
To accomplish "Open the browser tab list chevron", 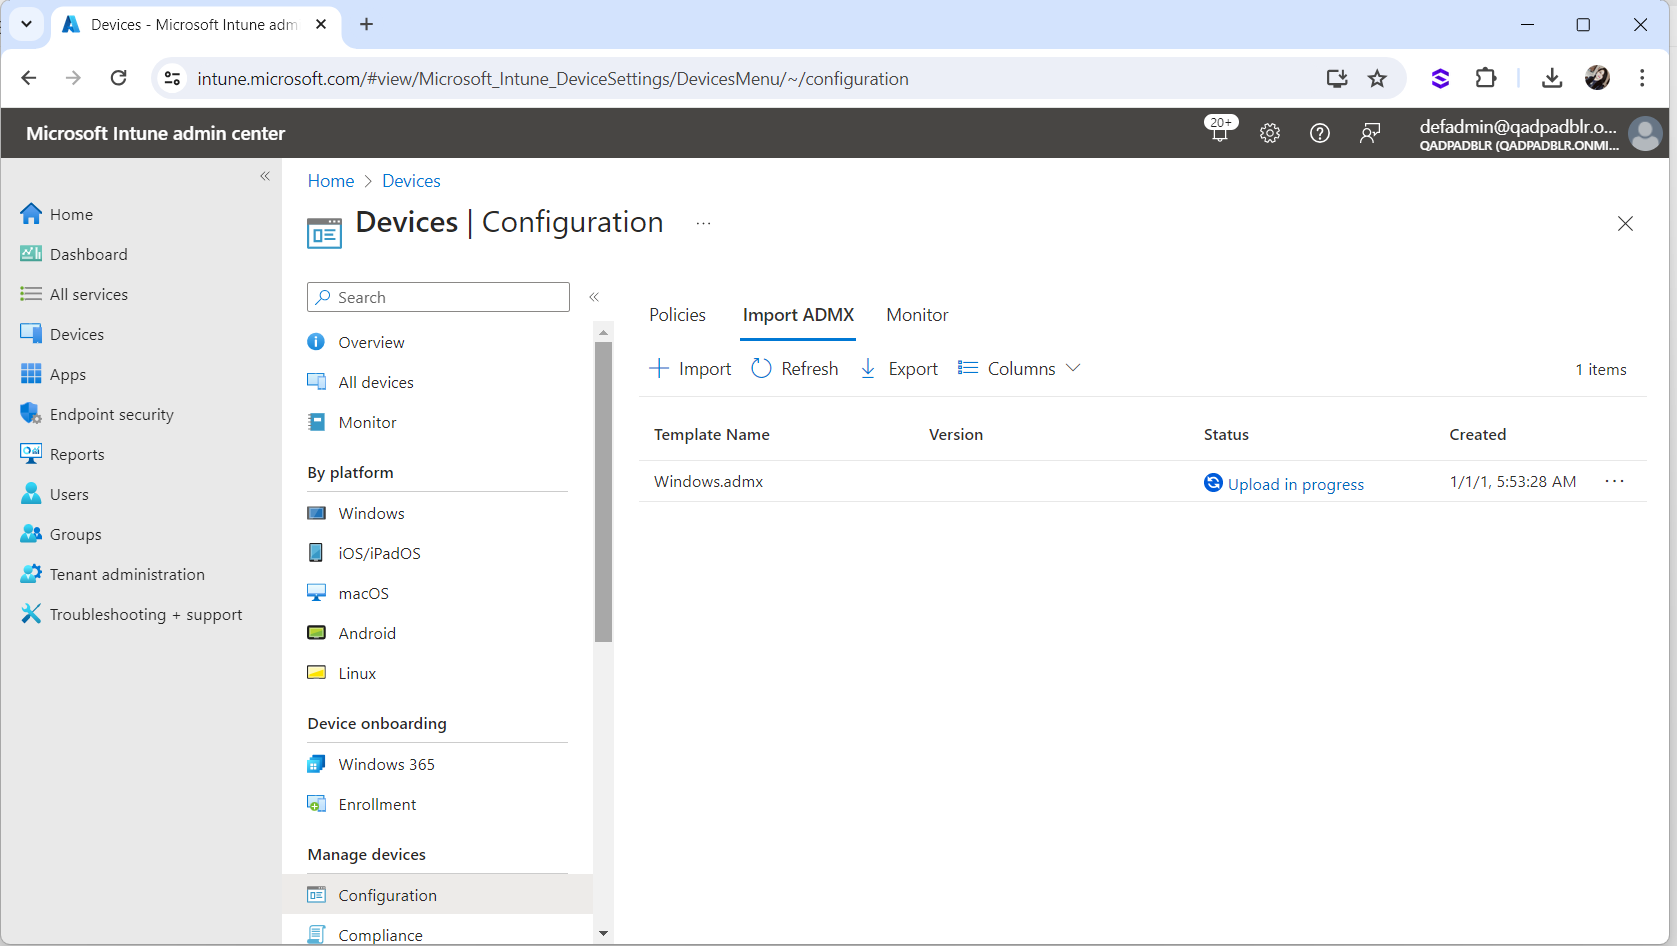I will (x=26, y=24).
